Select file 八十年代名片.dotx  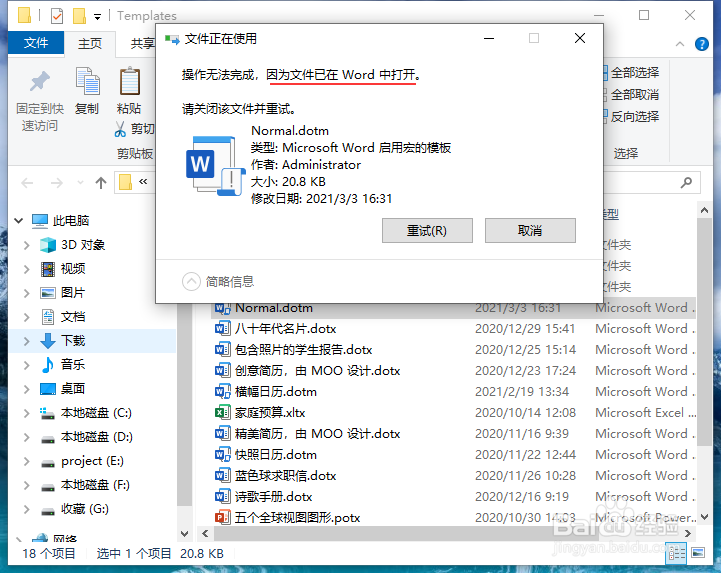(285, 329)
